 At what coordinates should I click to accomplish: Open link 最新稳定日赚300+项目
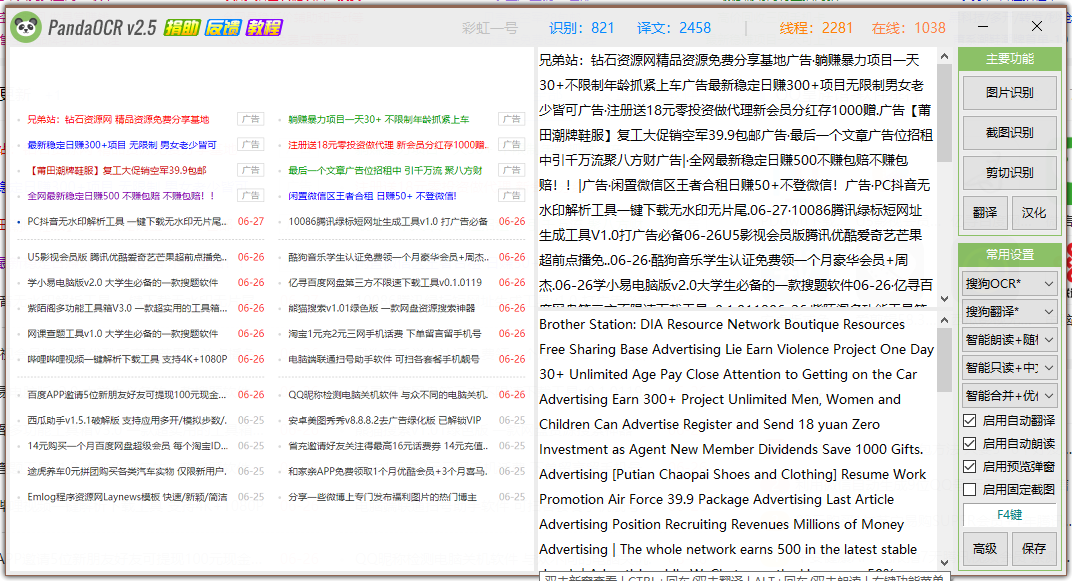pos(122,145)
